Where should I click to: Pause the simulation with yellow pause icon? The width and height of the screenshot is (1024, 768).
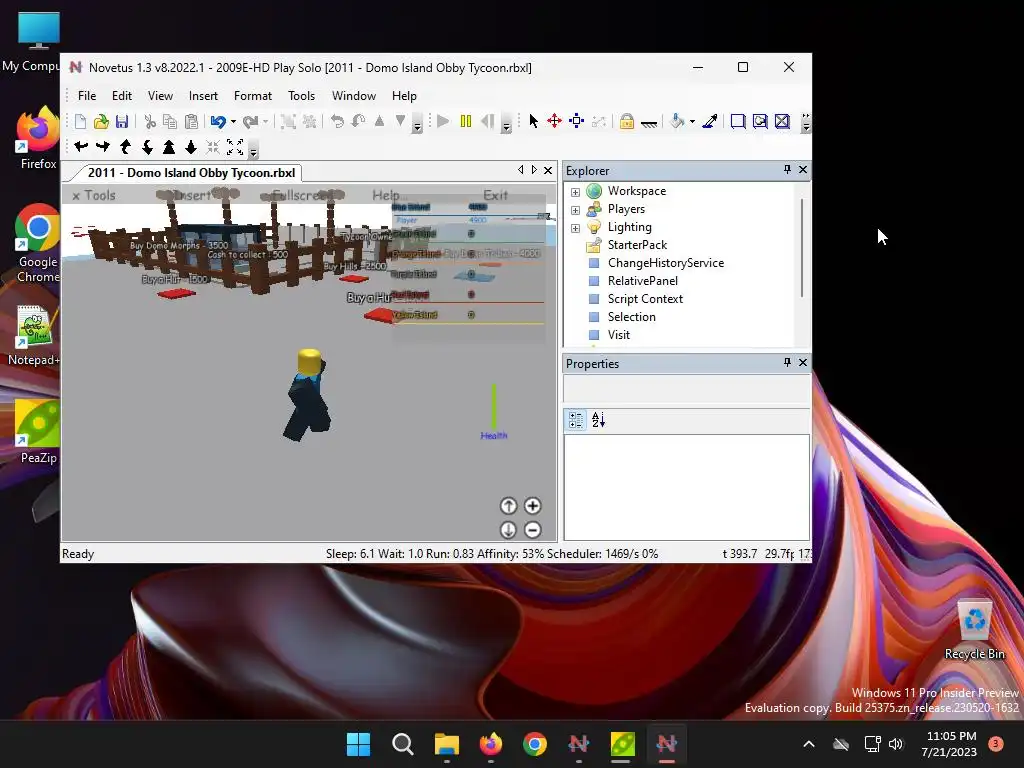[x=466, y=121]
